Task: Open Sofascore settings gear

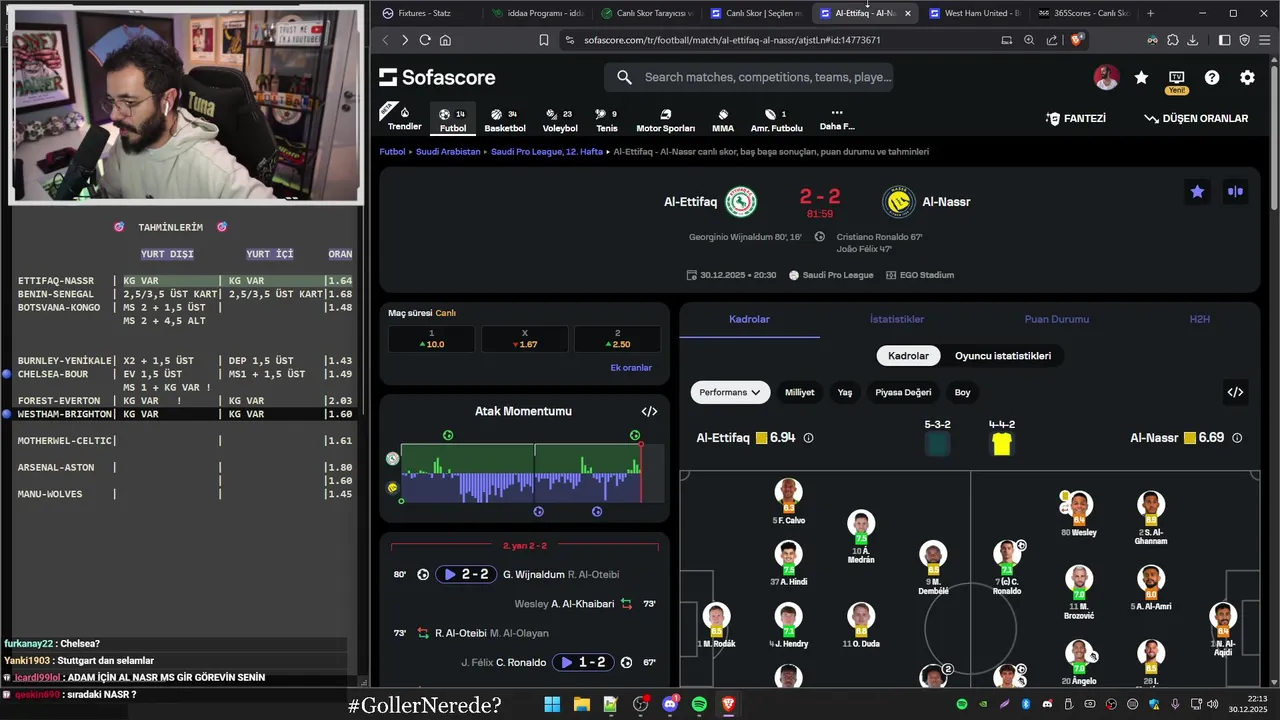Action: 1247,77
